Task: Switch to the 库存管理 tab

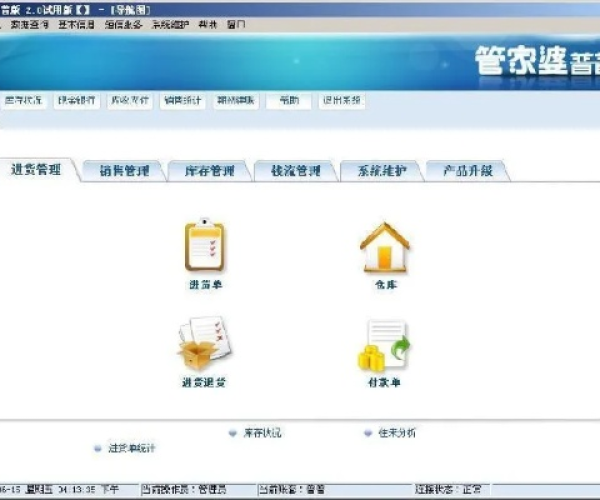Action: pos(210,171)
